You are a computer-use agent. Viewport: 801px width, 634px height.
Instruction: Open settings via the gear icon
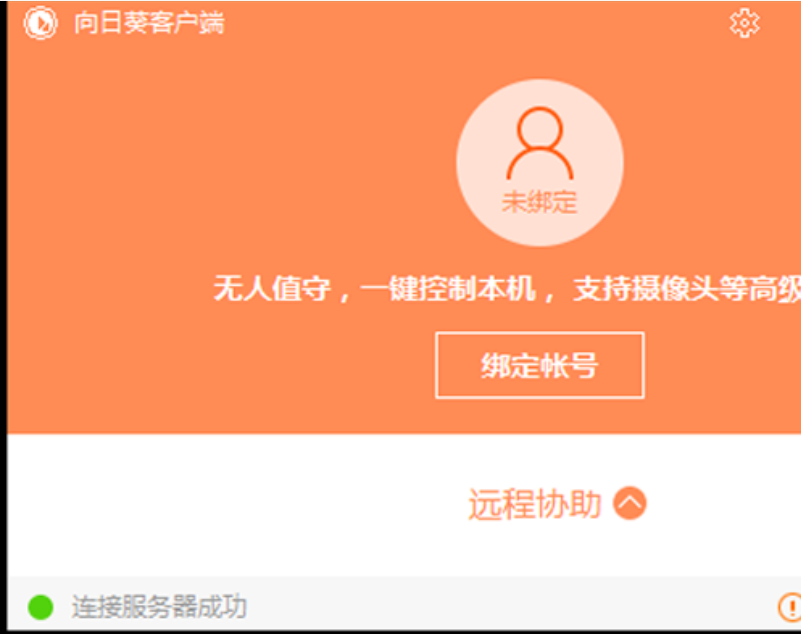(744, 23)
